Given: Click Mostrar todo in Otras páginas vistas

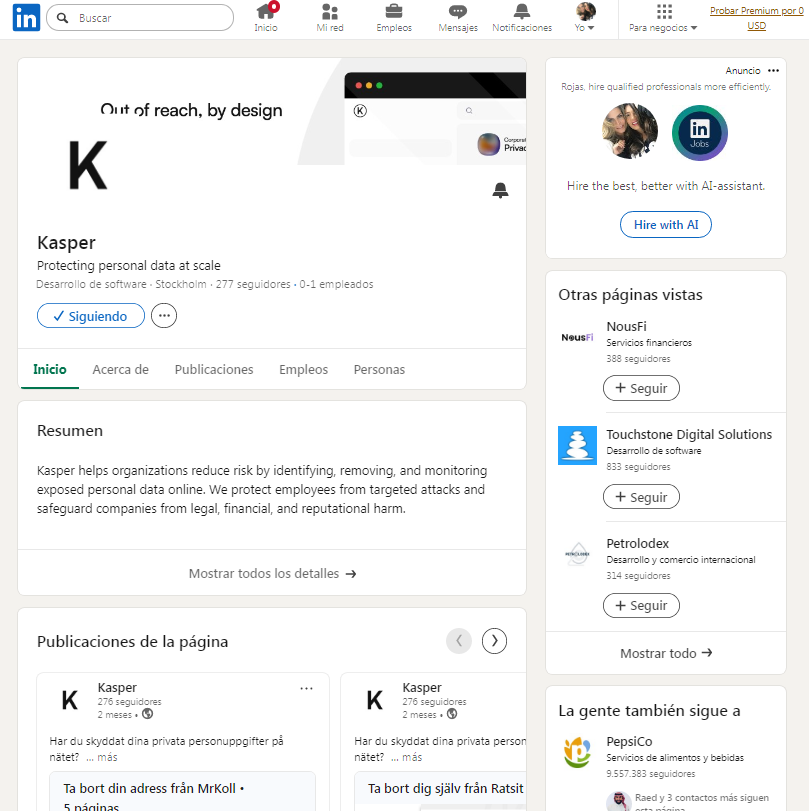Looking at the screenshot, I should [x=666, y=653].
